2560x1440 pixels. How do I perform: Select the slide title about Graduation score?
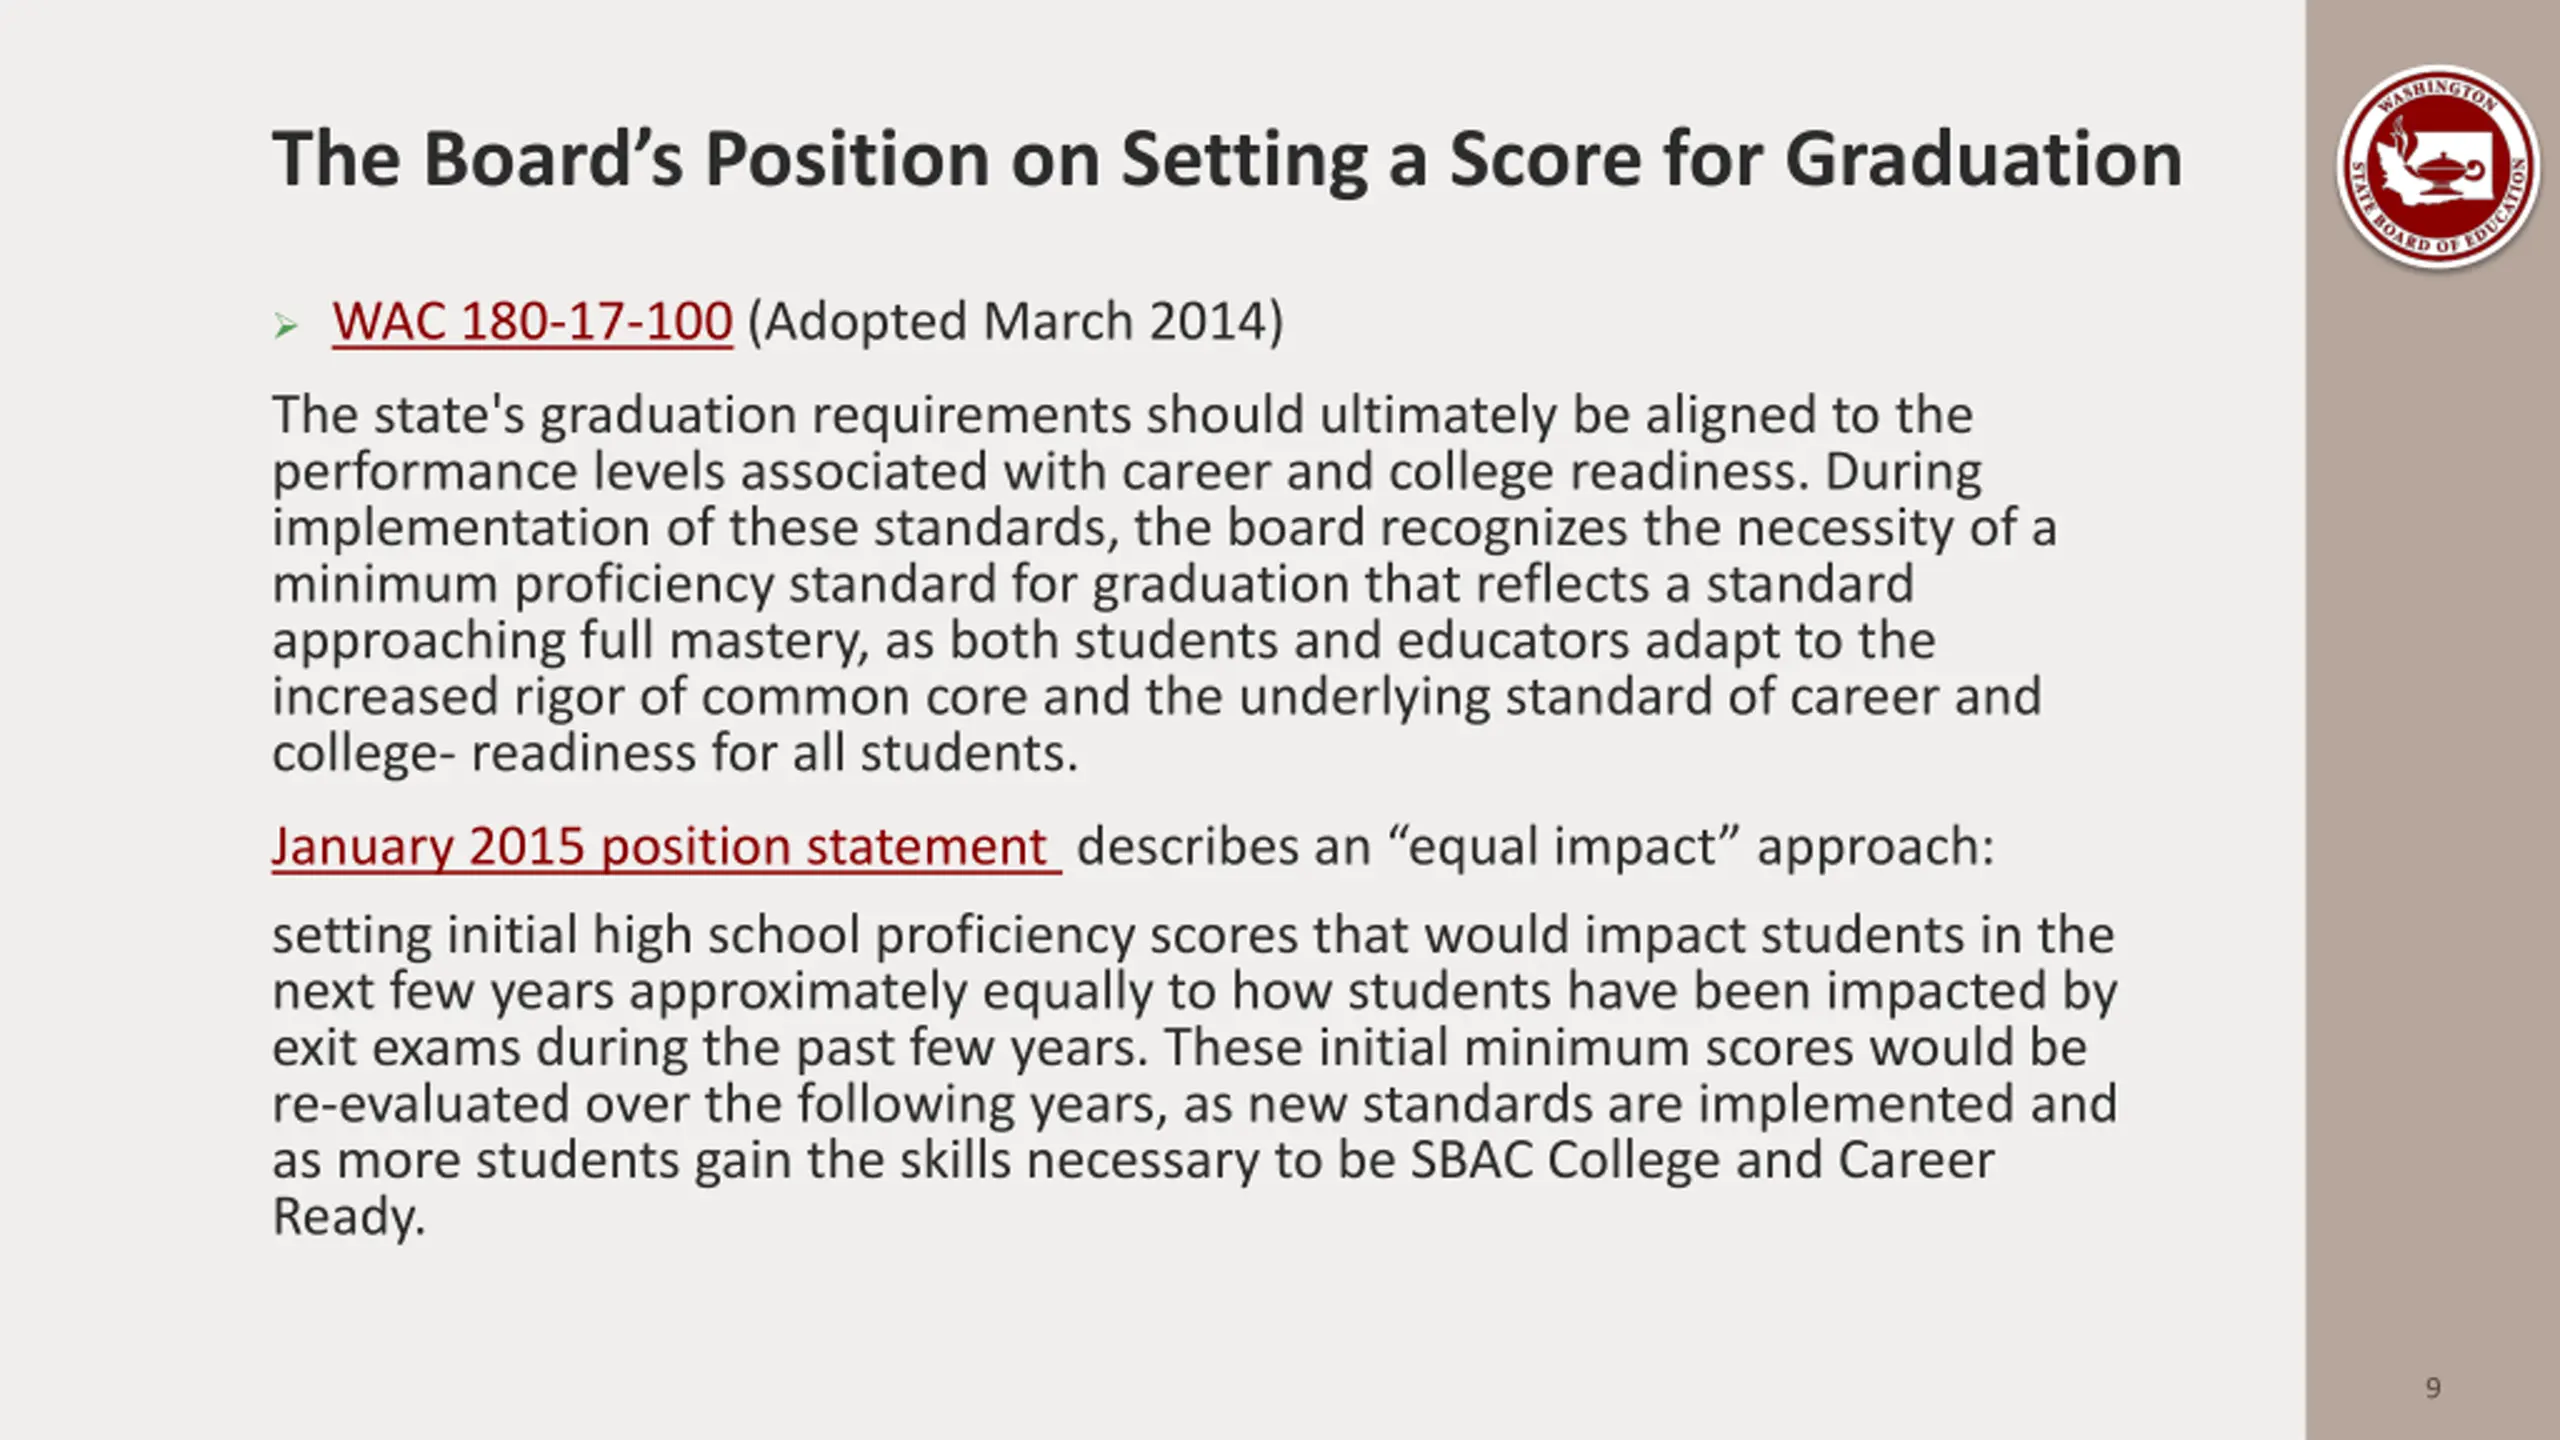tap(1226, 159)
